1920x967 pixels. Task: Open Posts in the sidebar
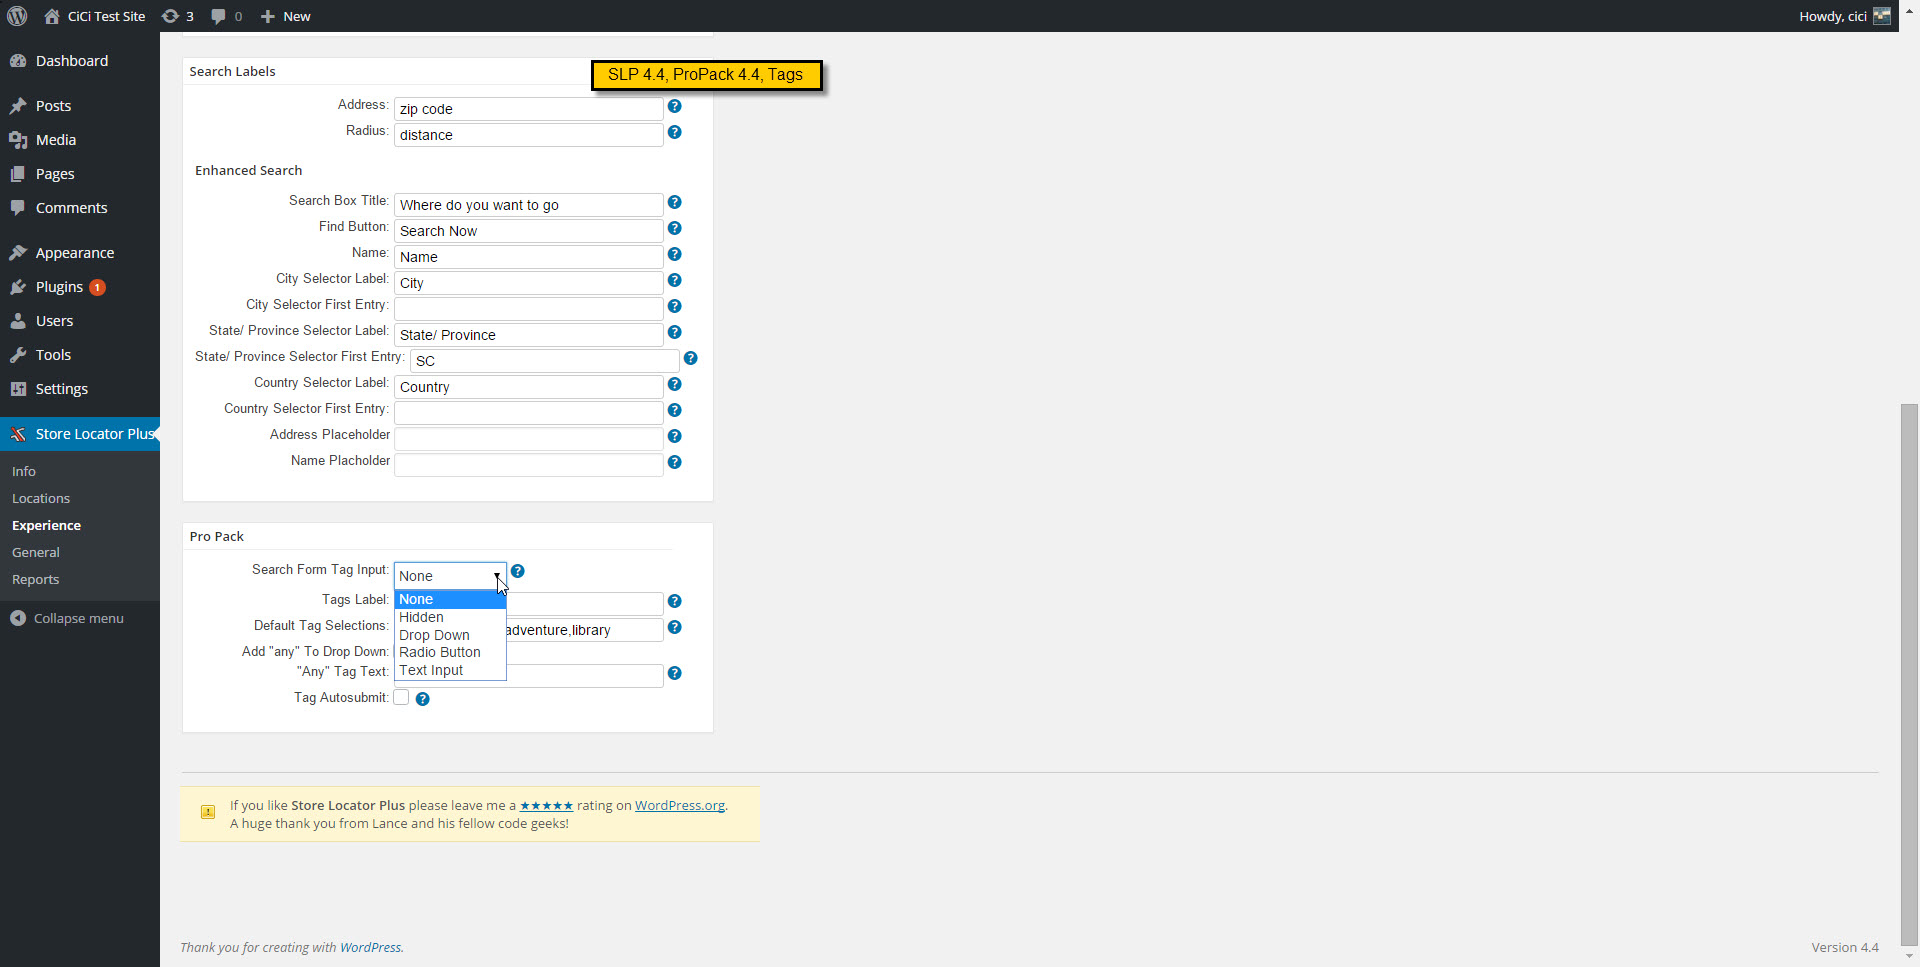pyautogui.click(x=80, y=106)
